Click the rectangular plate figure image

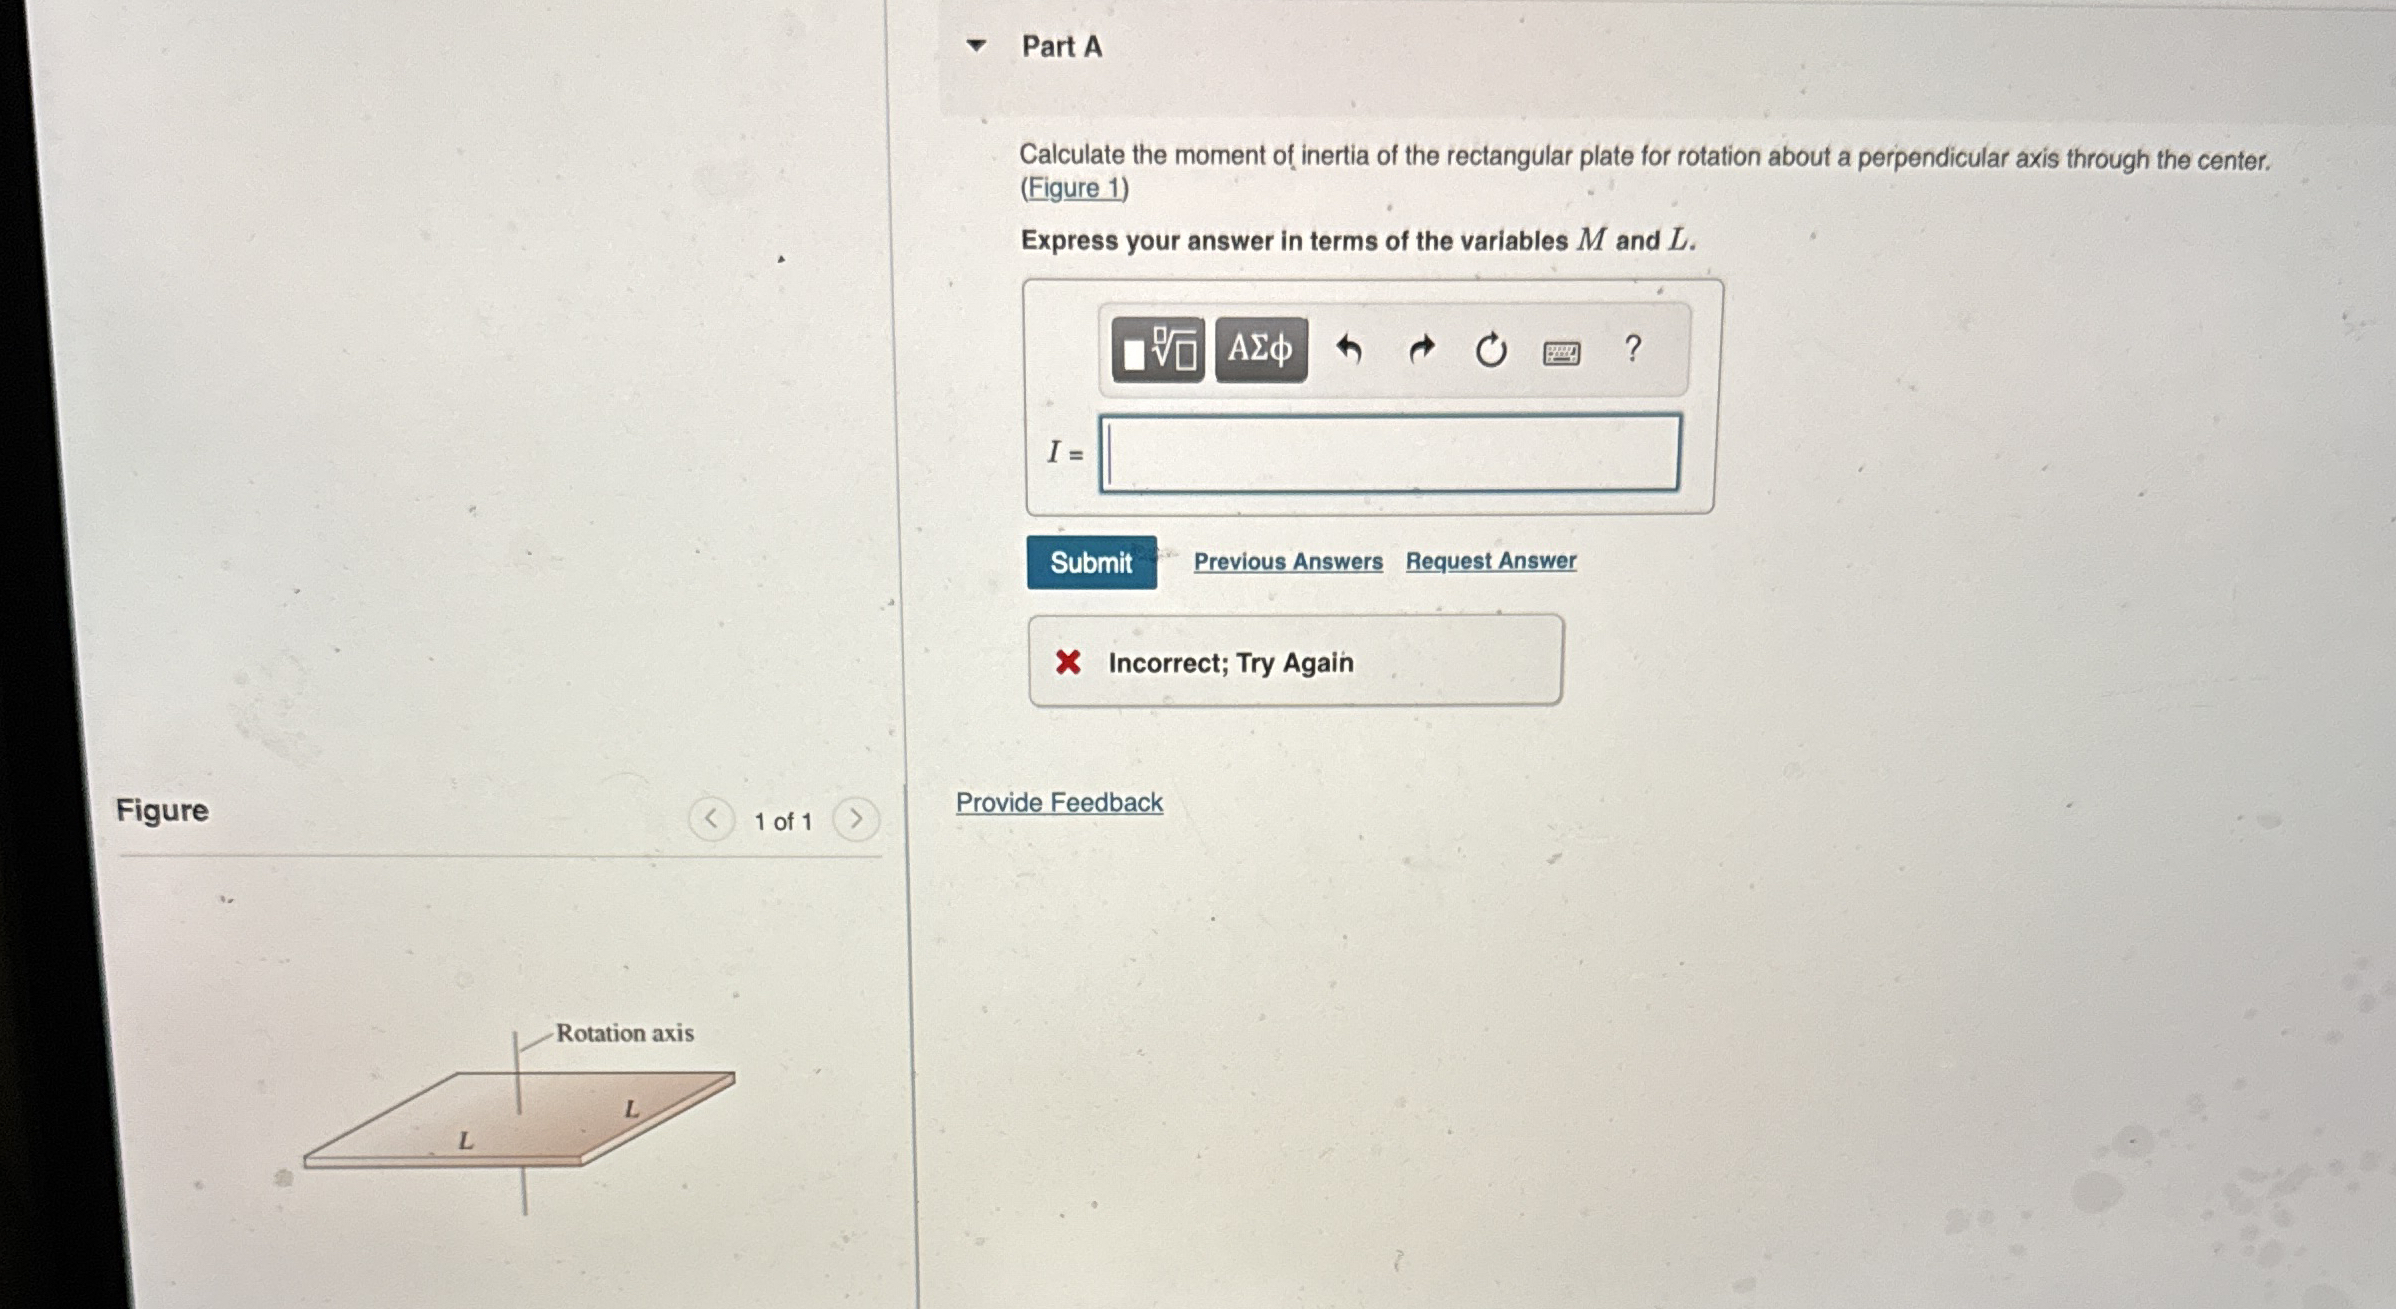point(519,1118)
